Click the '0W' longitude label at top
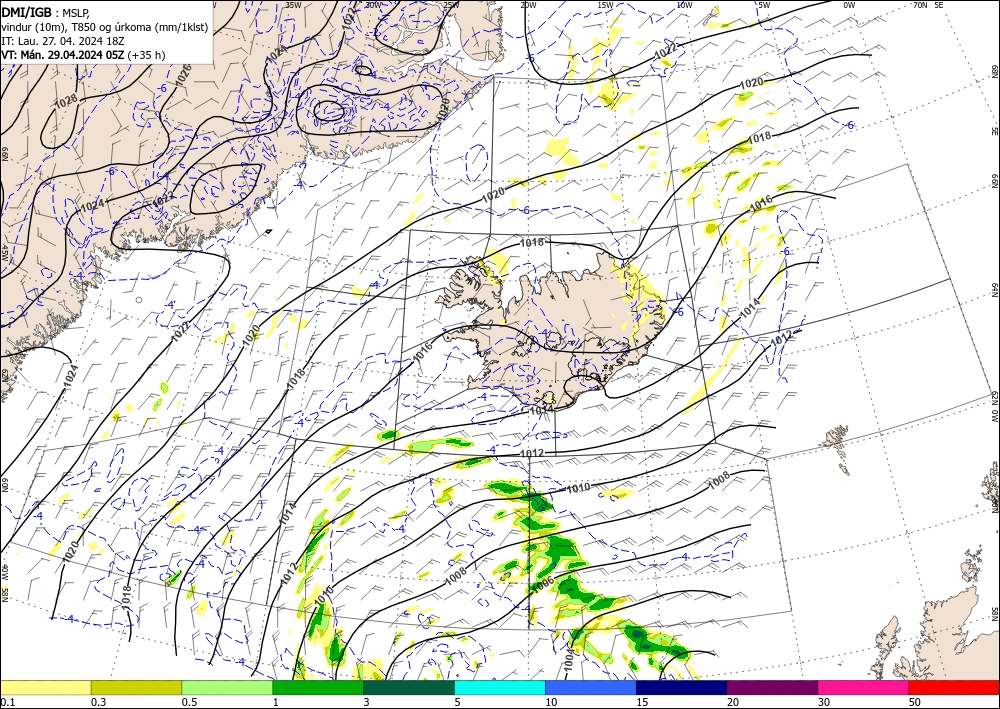The width and height of the screenshot is (1000, 709). (x=849, y=5)
